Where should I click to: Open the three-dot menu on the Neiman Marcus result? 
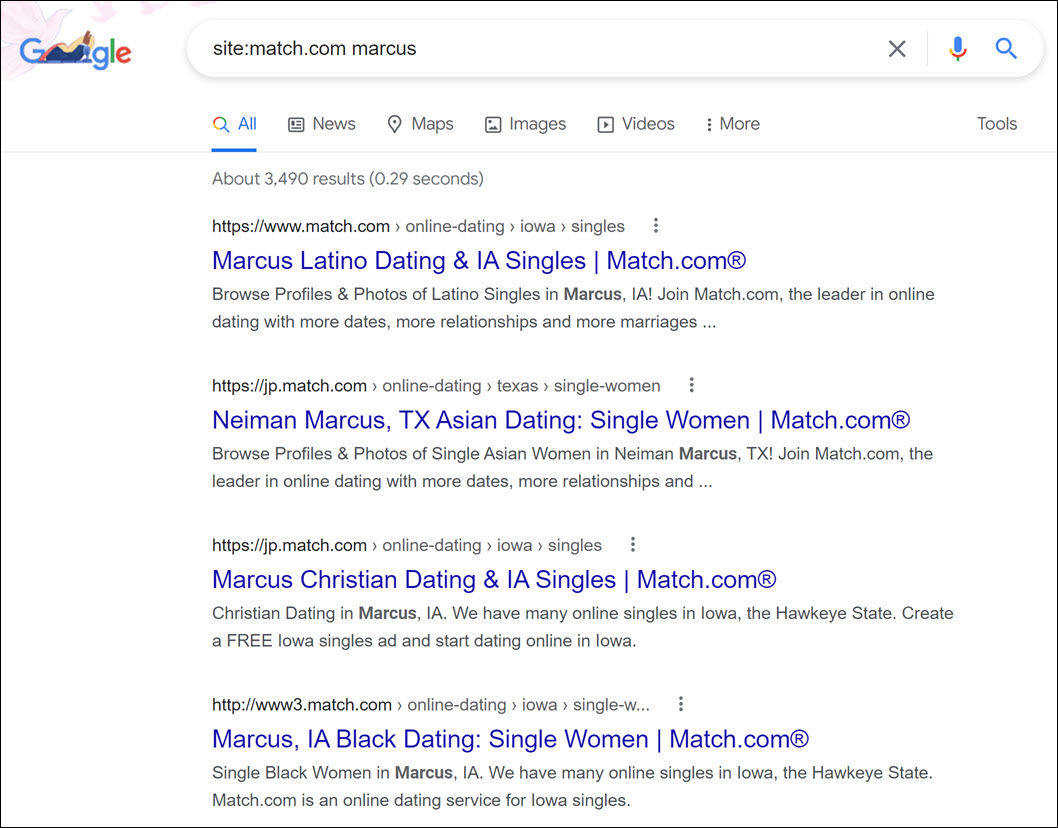(691, 384)
